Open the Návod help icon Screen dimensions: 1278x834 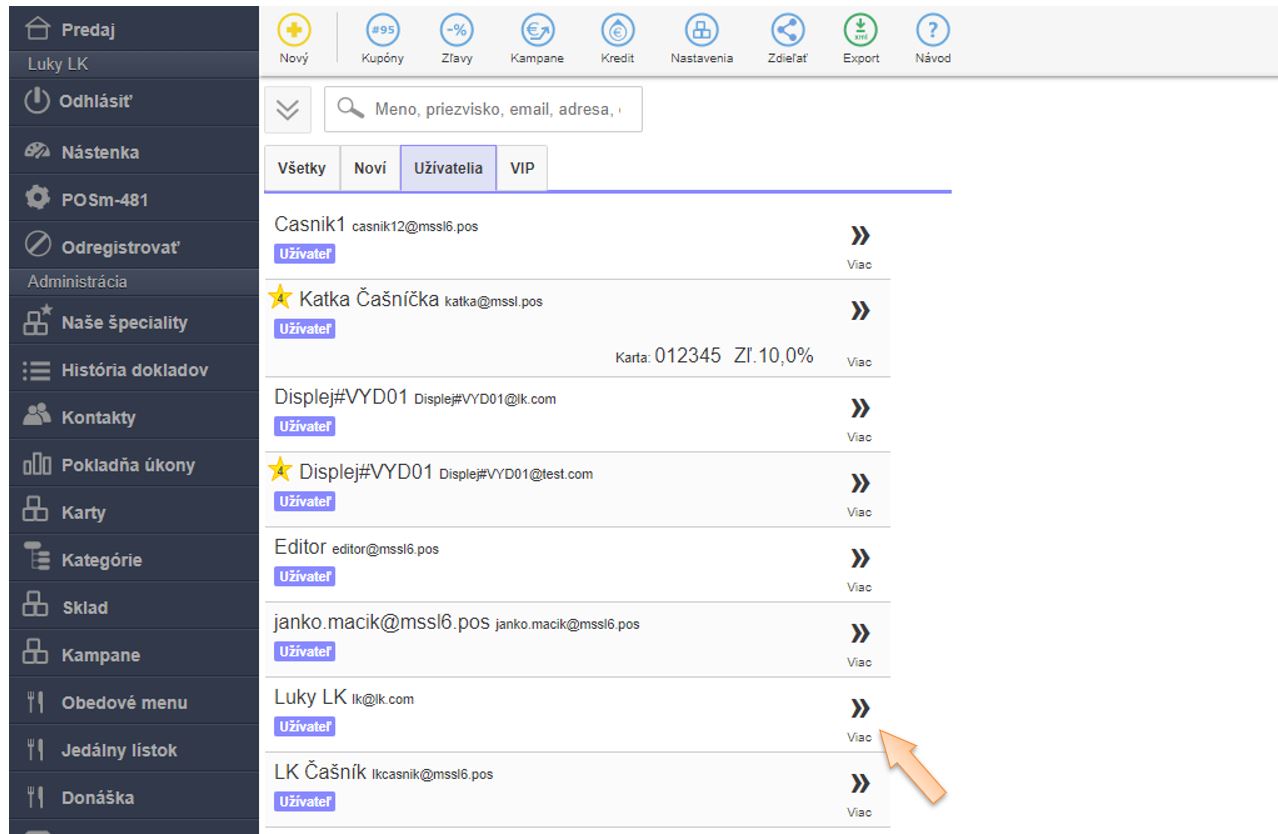pos(930,31)
